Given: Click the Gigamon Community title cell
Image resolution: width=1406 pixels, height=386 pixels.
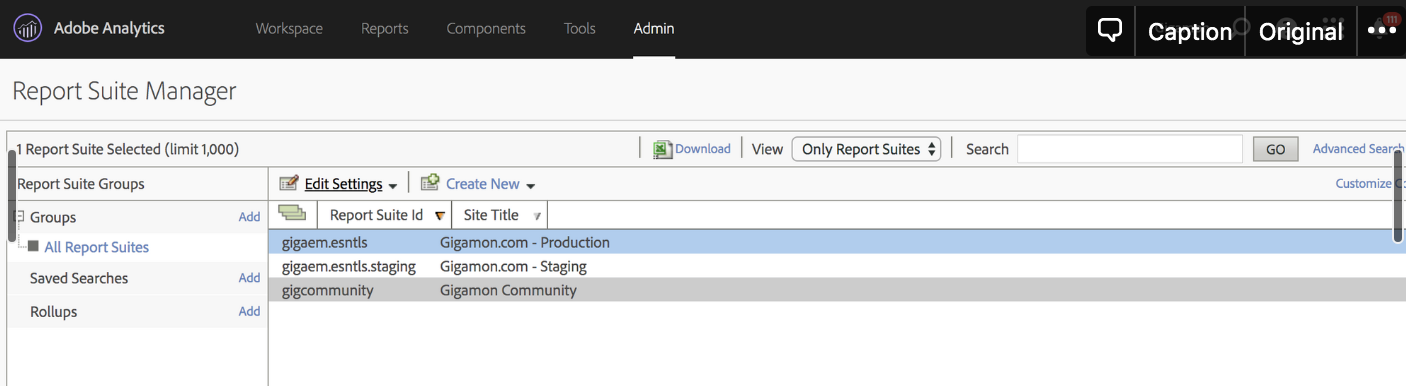Looking at the screenshot, I should tap(508, 290).
